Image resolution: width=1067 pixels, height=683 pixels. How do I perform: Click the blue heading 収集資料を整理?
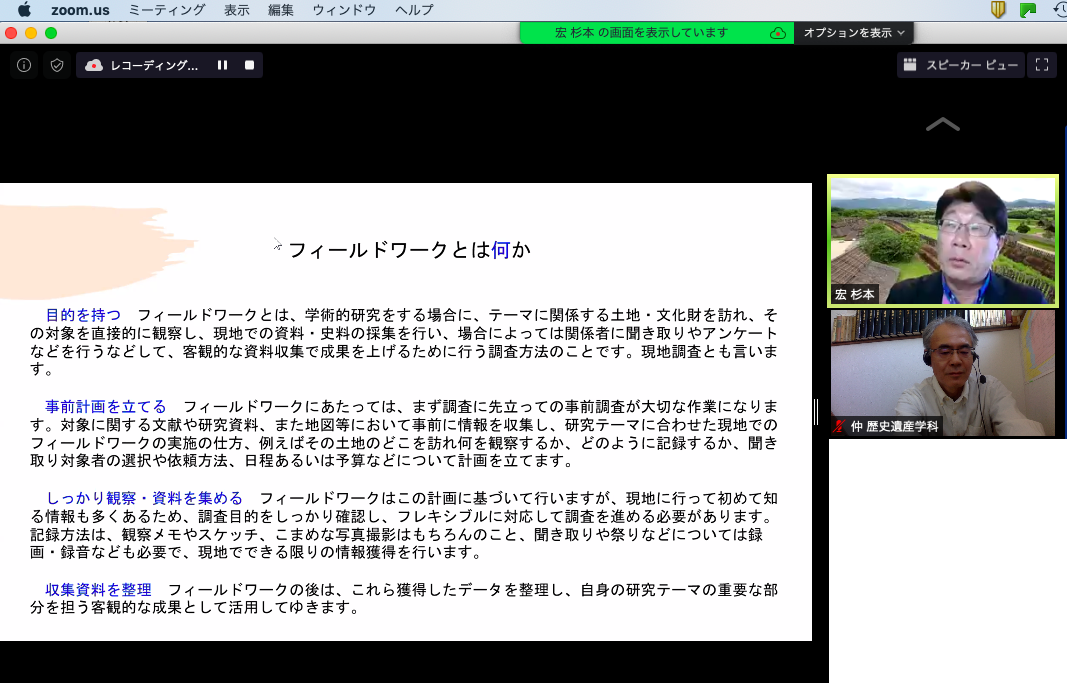[x=98, y=590]
